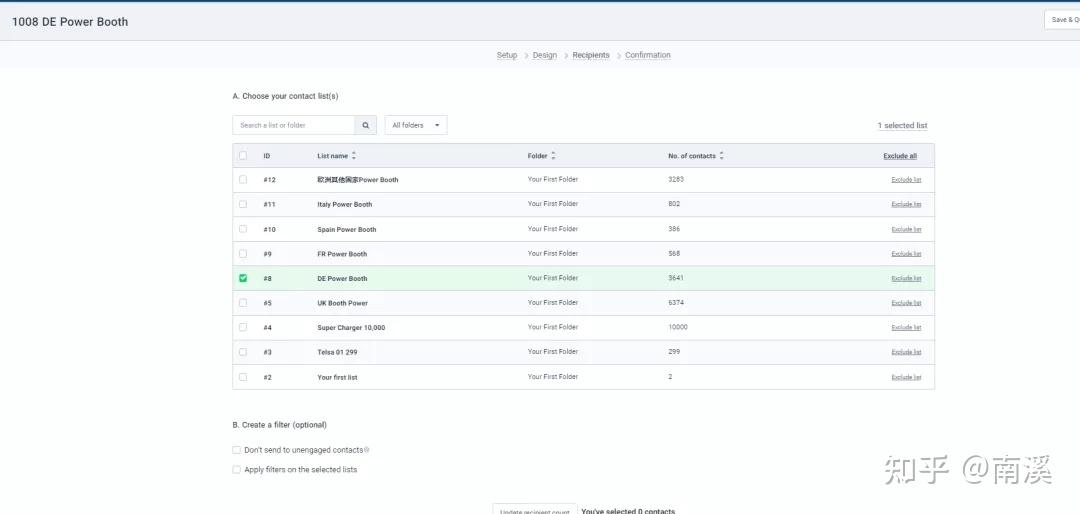Click the 'Spain Power Booth' list name
Viewport: 1080px width, 514px height.
pos(347,229)
